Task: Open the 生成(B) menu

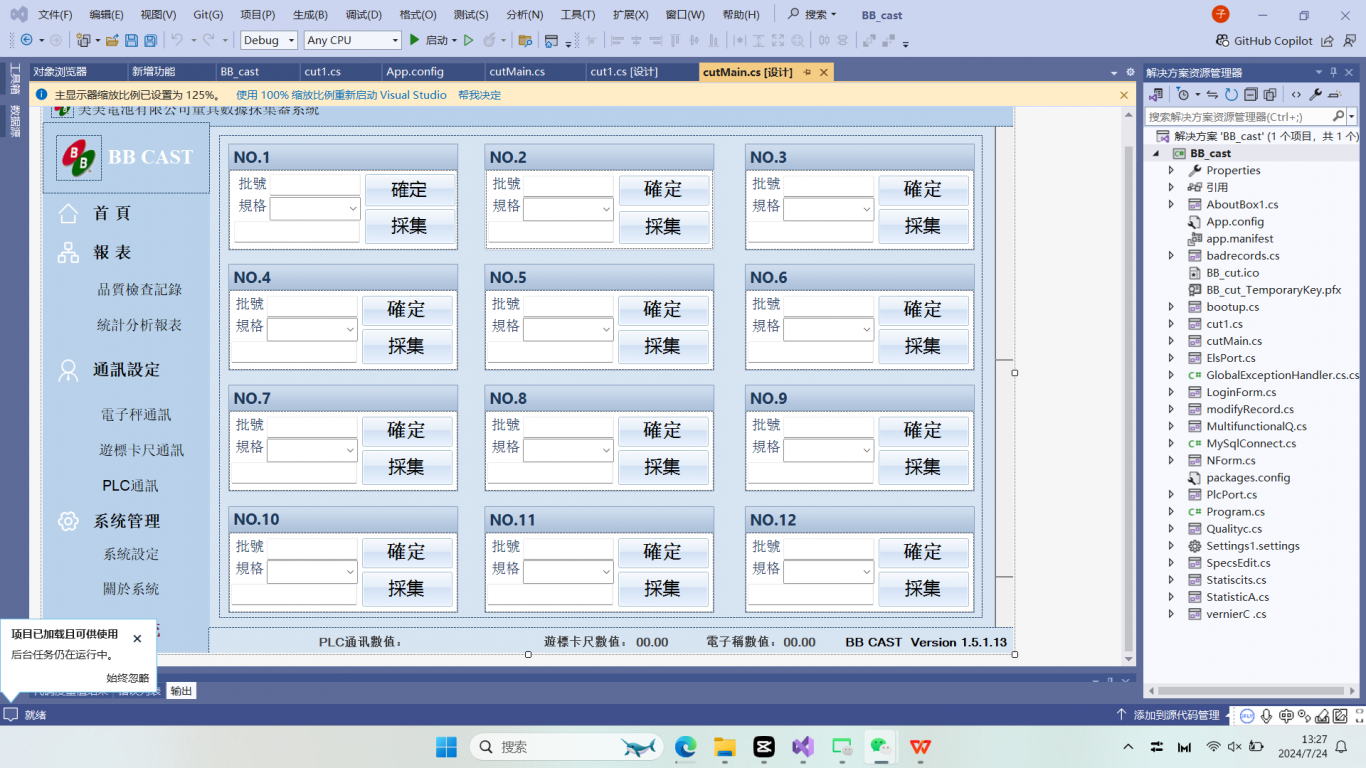Action: (310, 15)
